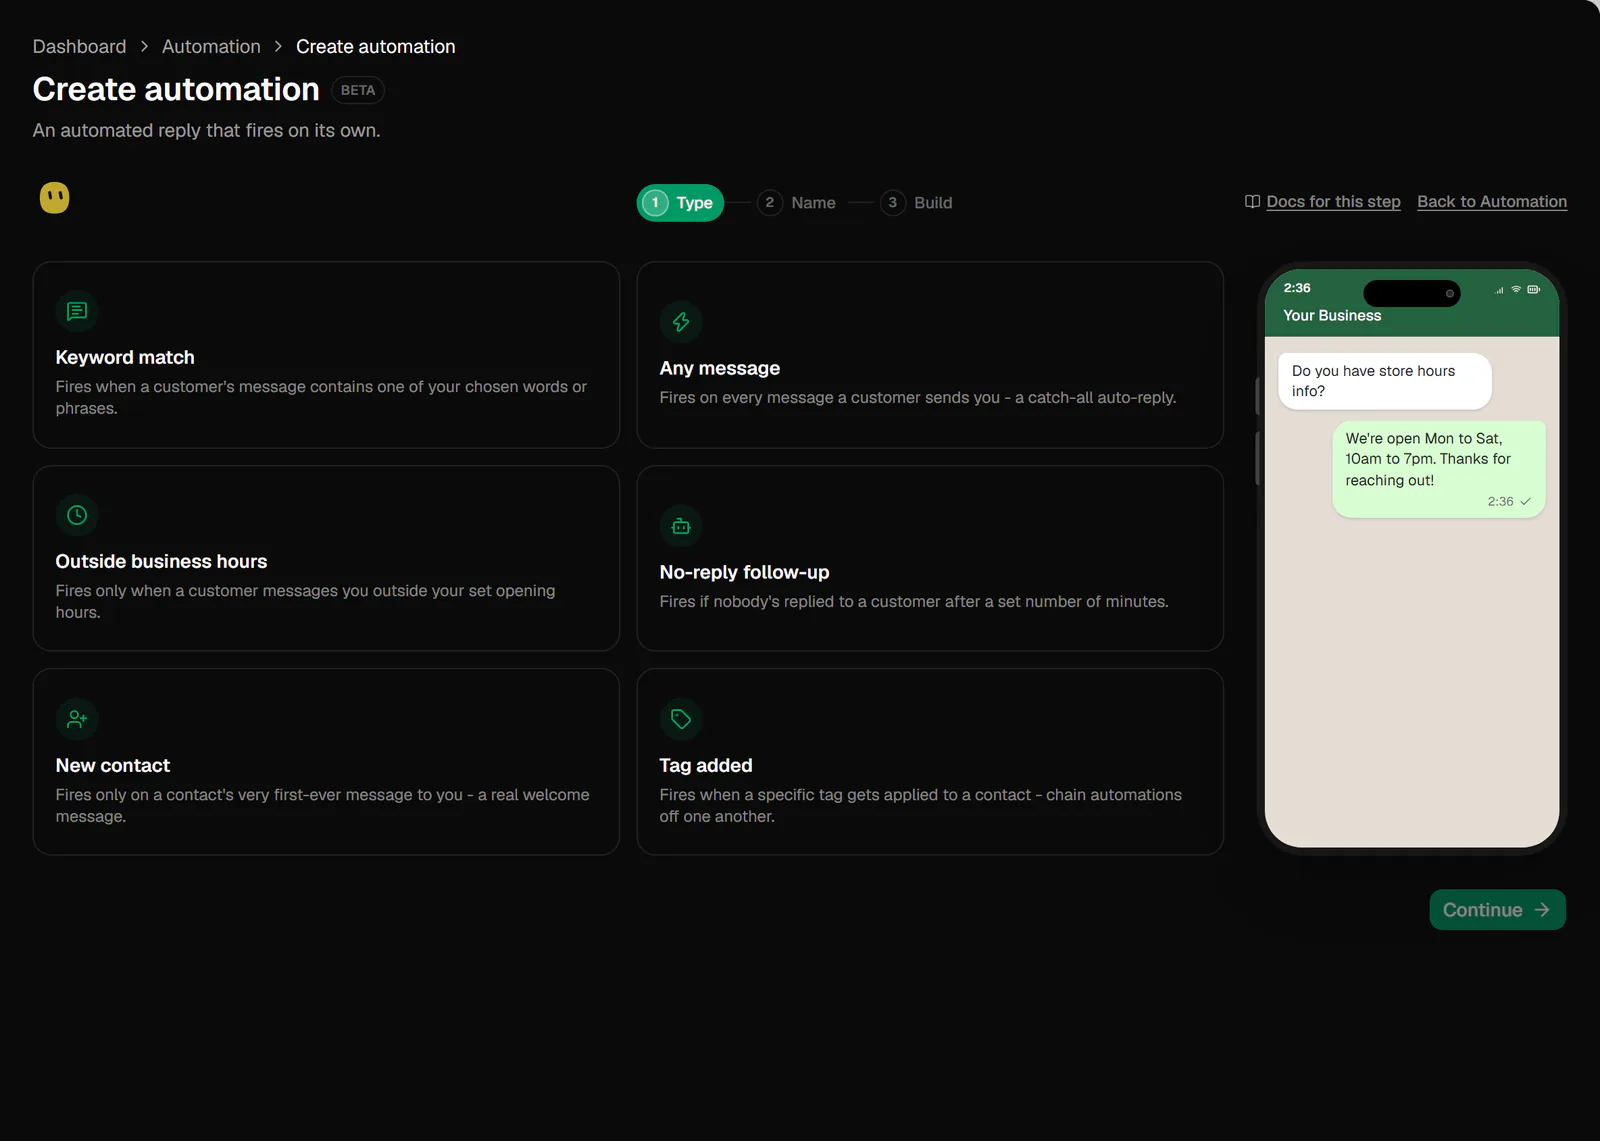Select the Keyword match automation card

click(326, 355)
